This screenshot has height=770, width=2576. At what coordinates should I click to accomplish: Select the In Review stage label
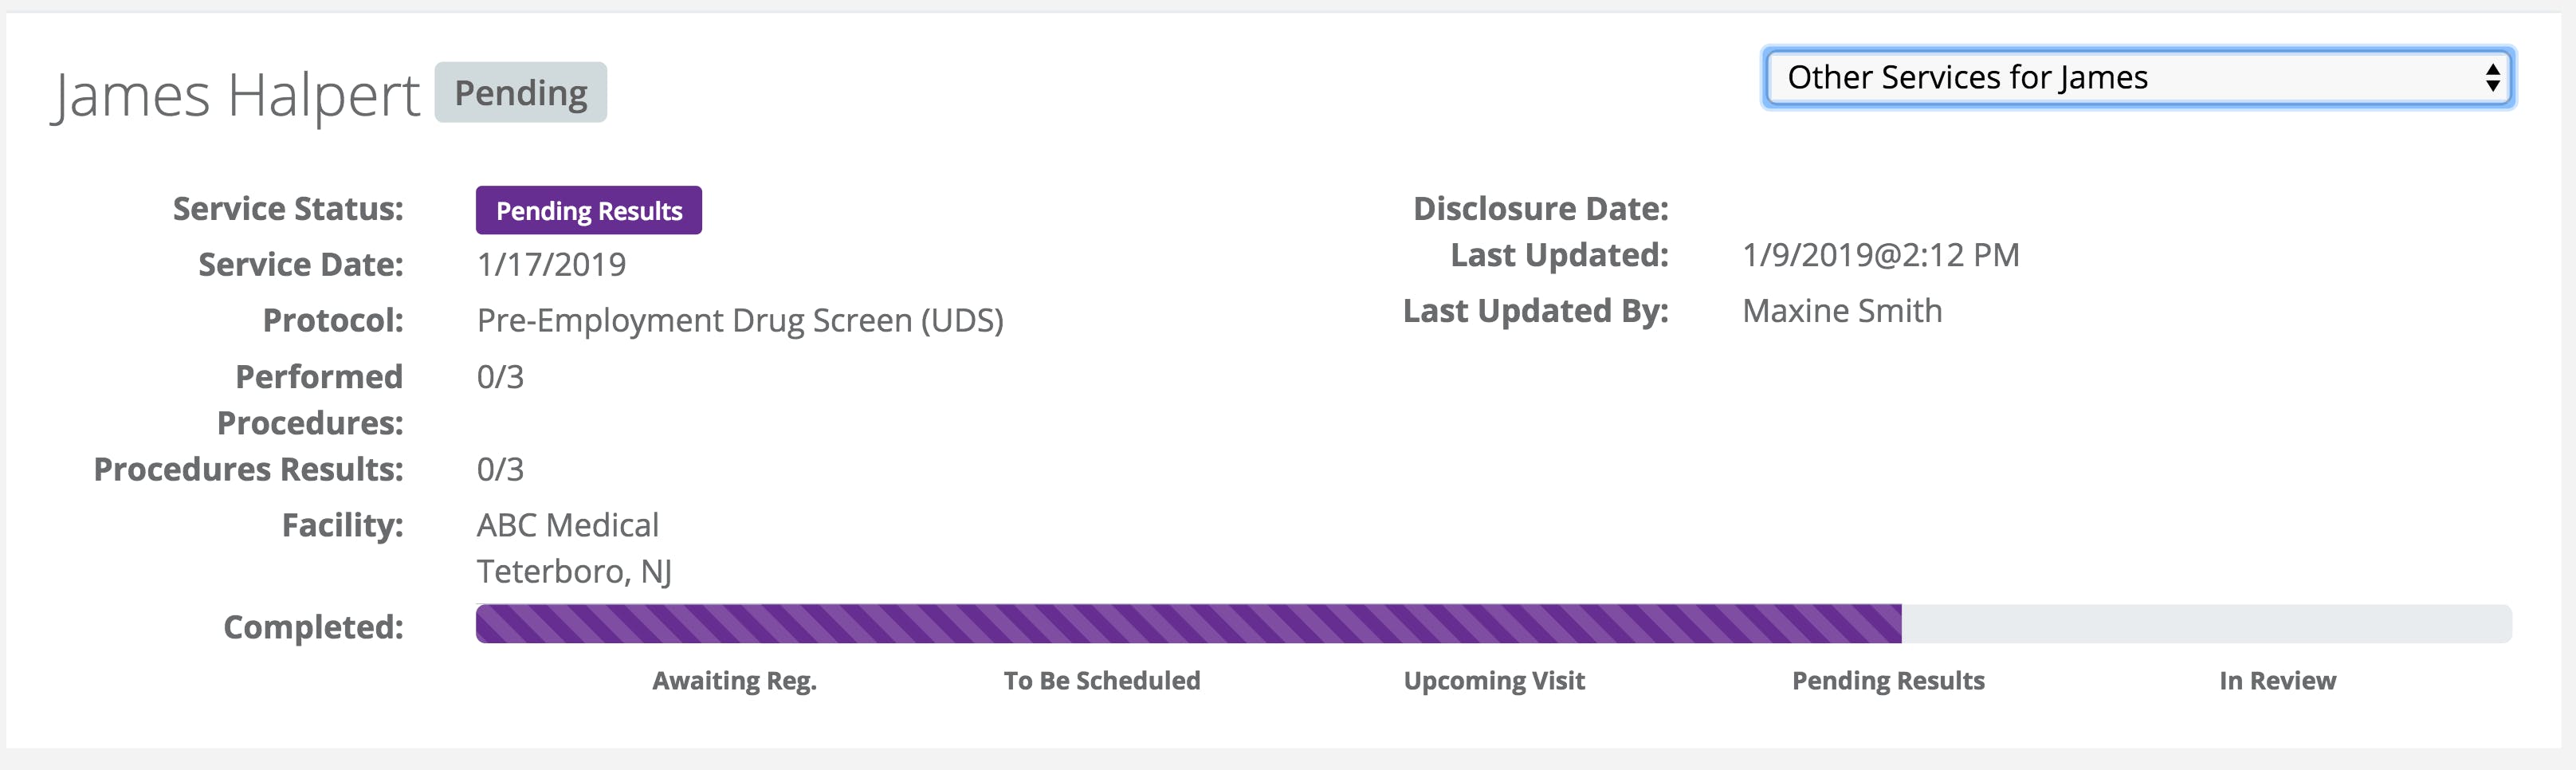coord(2277,681)
